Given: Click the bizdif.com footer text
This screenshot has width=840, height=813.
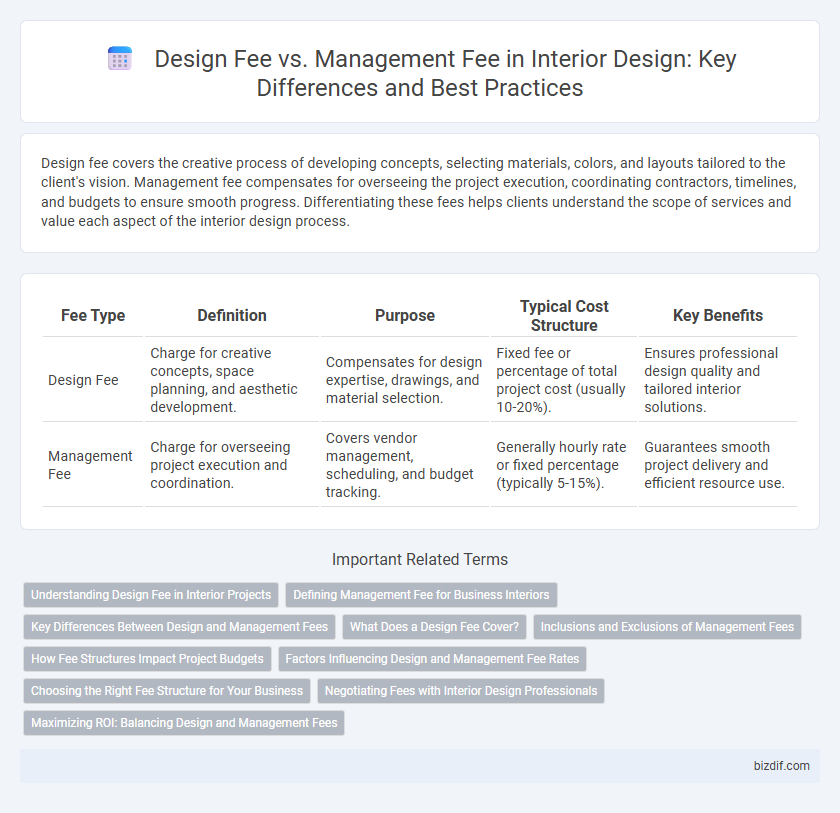Looking at the screenshot, I should tap(782, 766).
